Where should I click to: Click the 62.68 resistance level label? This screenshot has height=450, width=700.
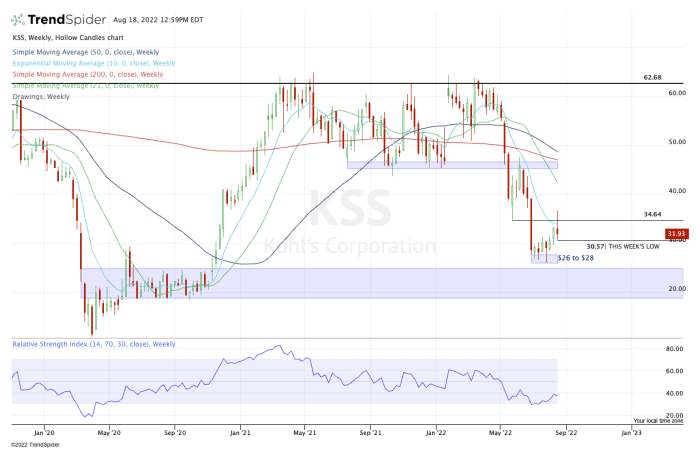coord(652,77)
